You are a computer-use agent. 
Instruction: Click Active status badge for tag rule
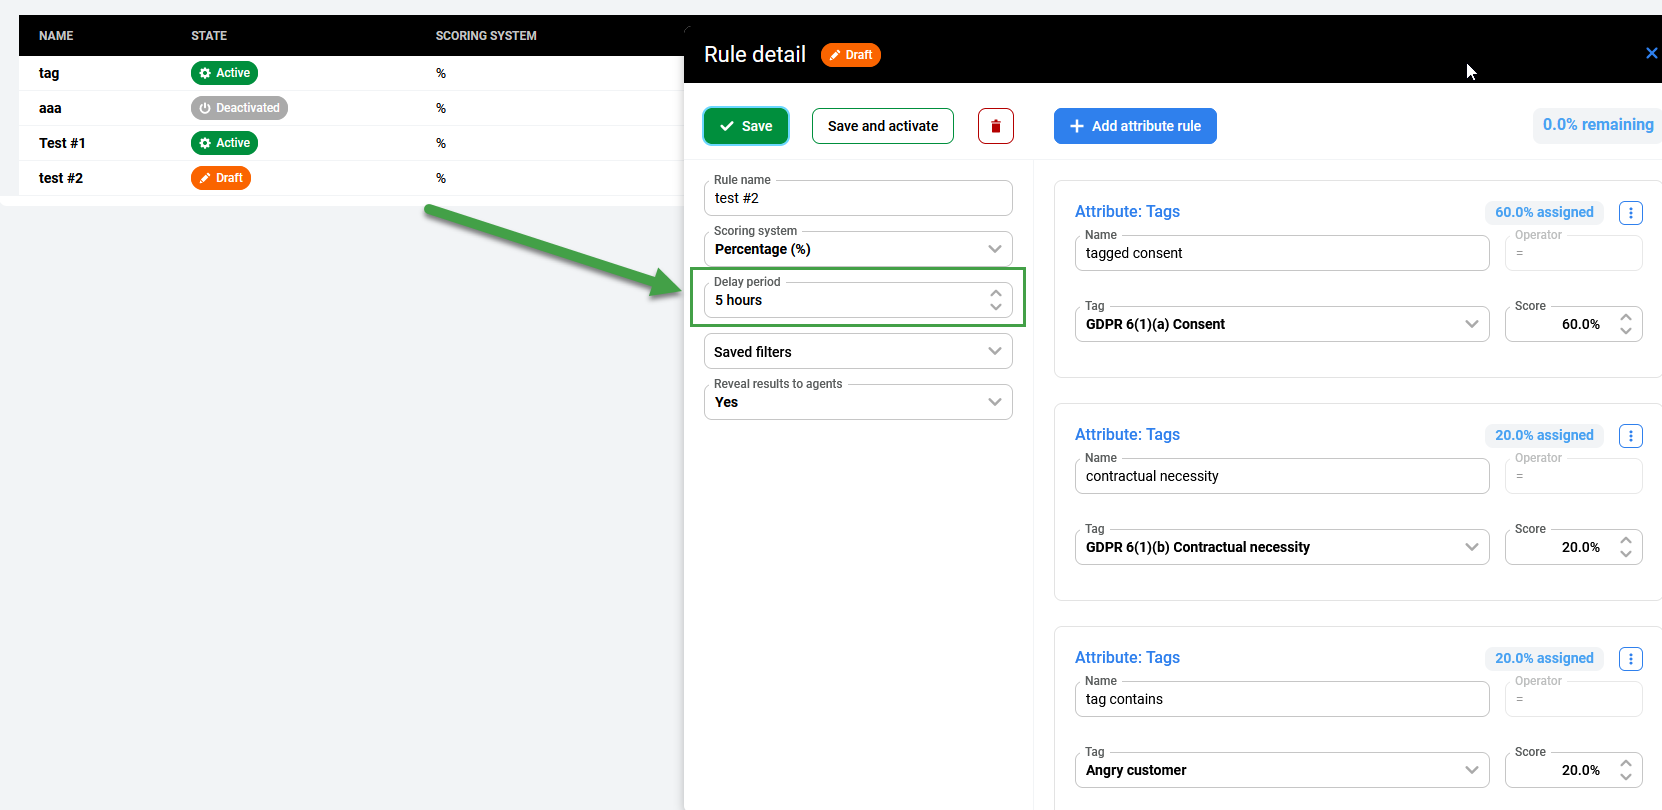click(224, 73)
